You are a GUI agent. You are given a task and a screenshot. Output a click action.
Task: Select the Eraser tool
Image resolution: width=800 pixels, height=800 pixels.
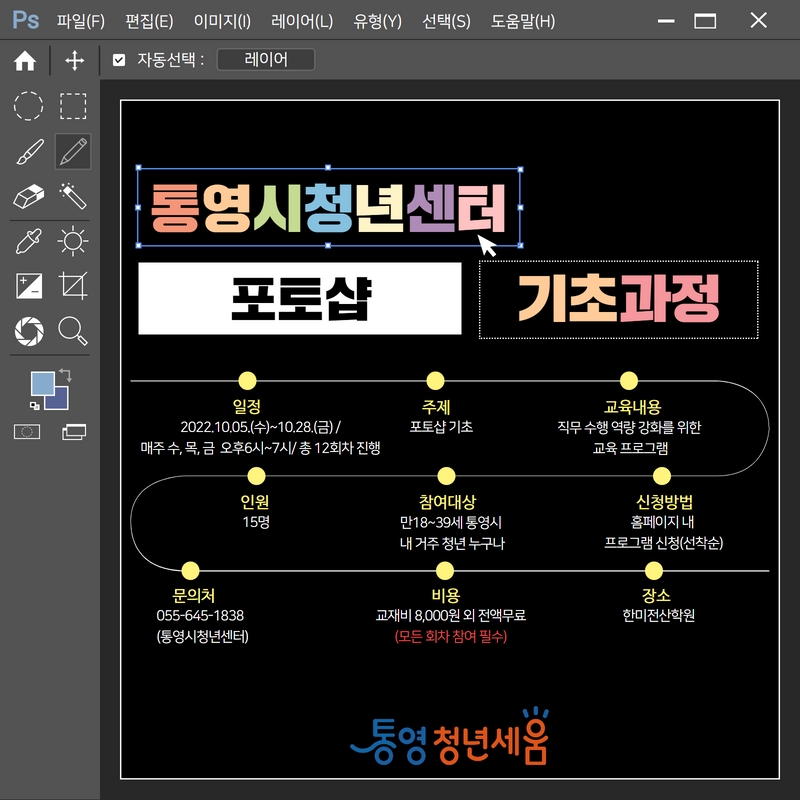click(x=29, y=196)
